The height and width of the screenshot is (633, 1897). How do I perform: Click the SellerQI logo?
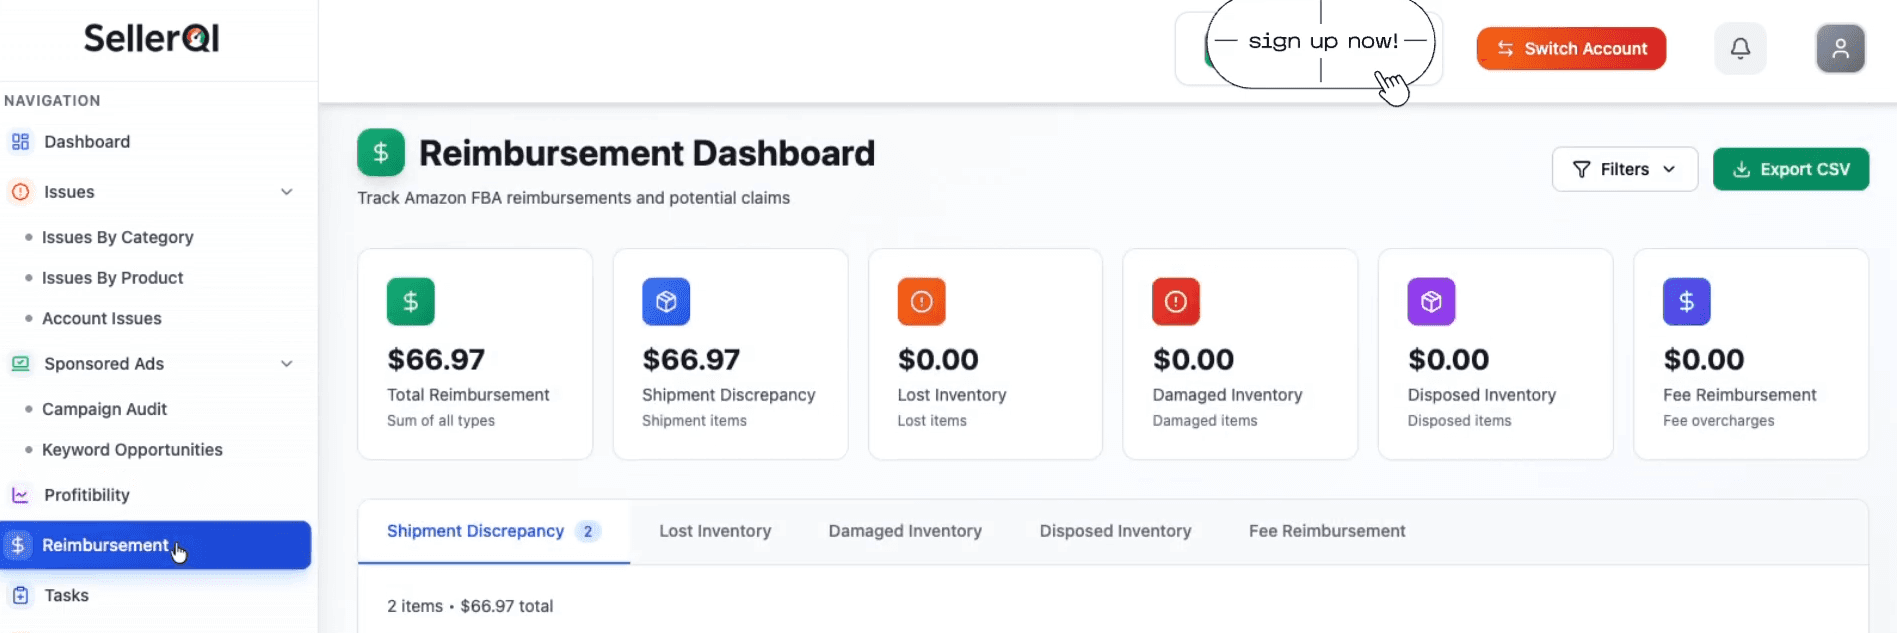click(x=151, y=38)
